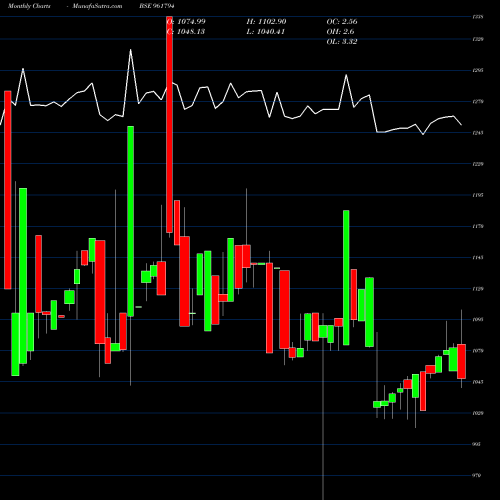The image size is (500, 500).
Task: Select the 1195 price axis label
Action: coord(478,195)
